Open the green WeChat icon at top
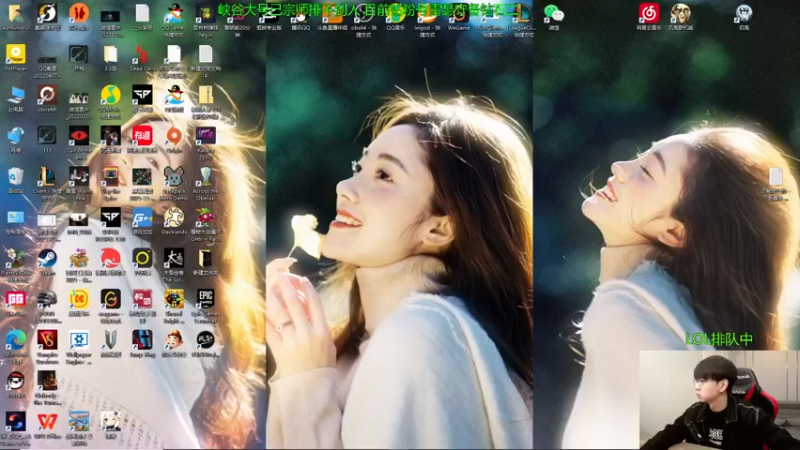This screenshot has width=800, height=450. coord(554,14)
